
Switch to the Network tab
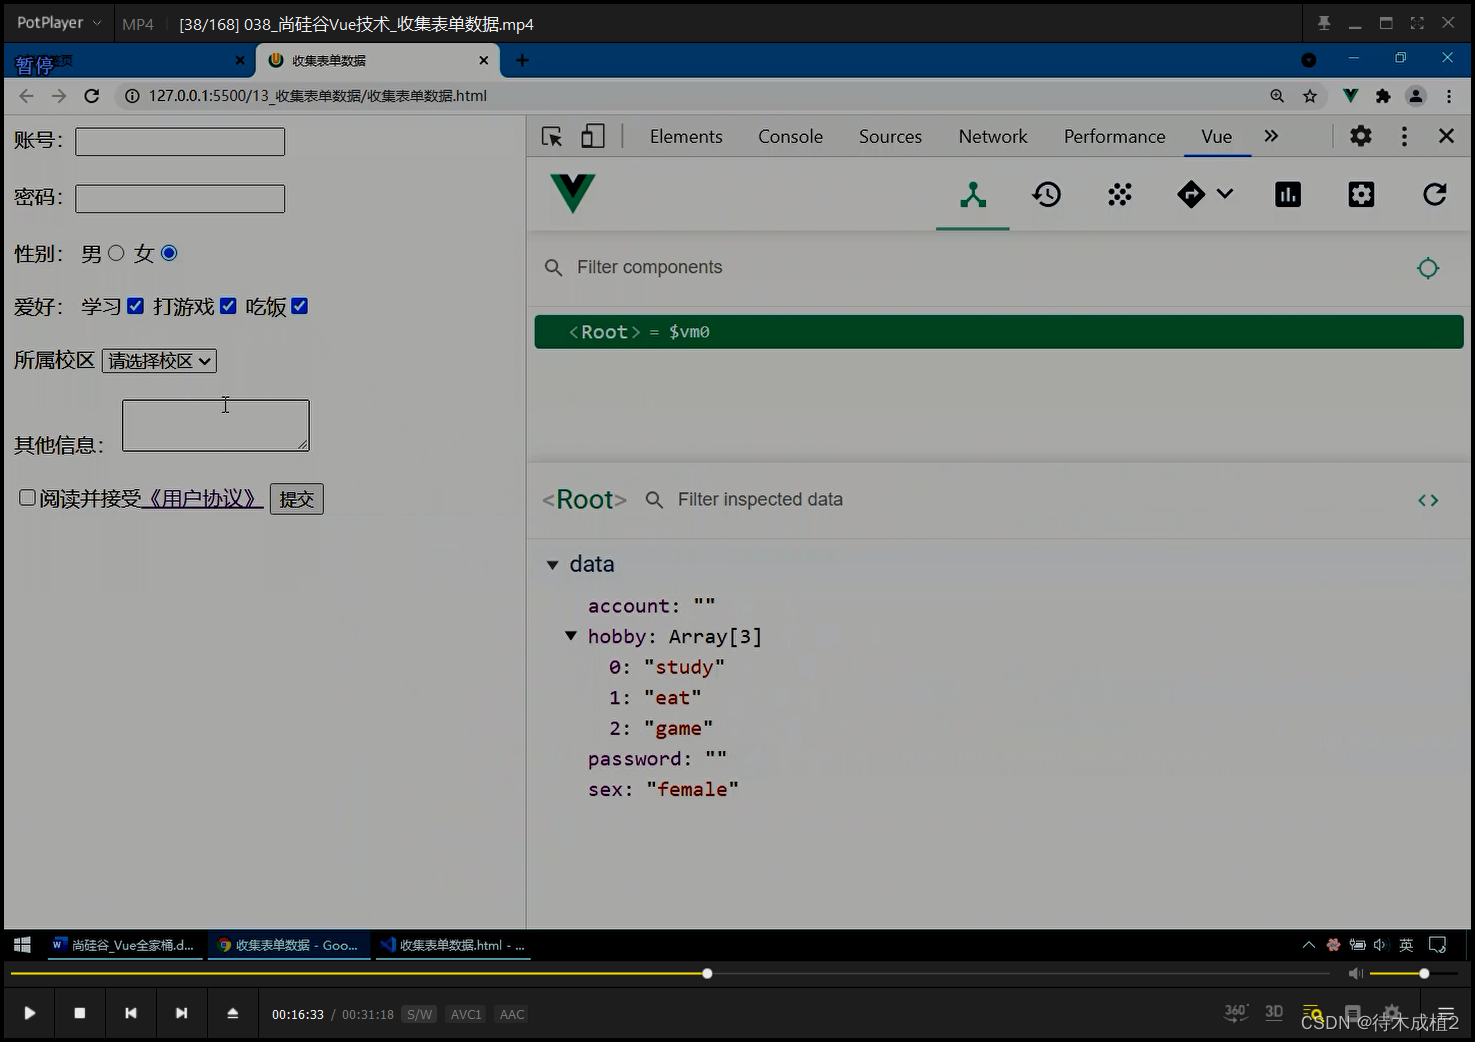click(x=993, y=136)
